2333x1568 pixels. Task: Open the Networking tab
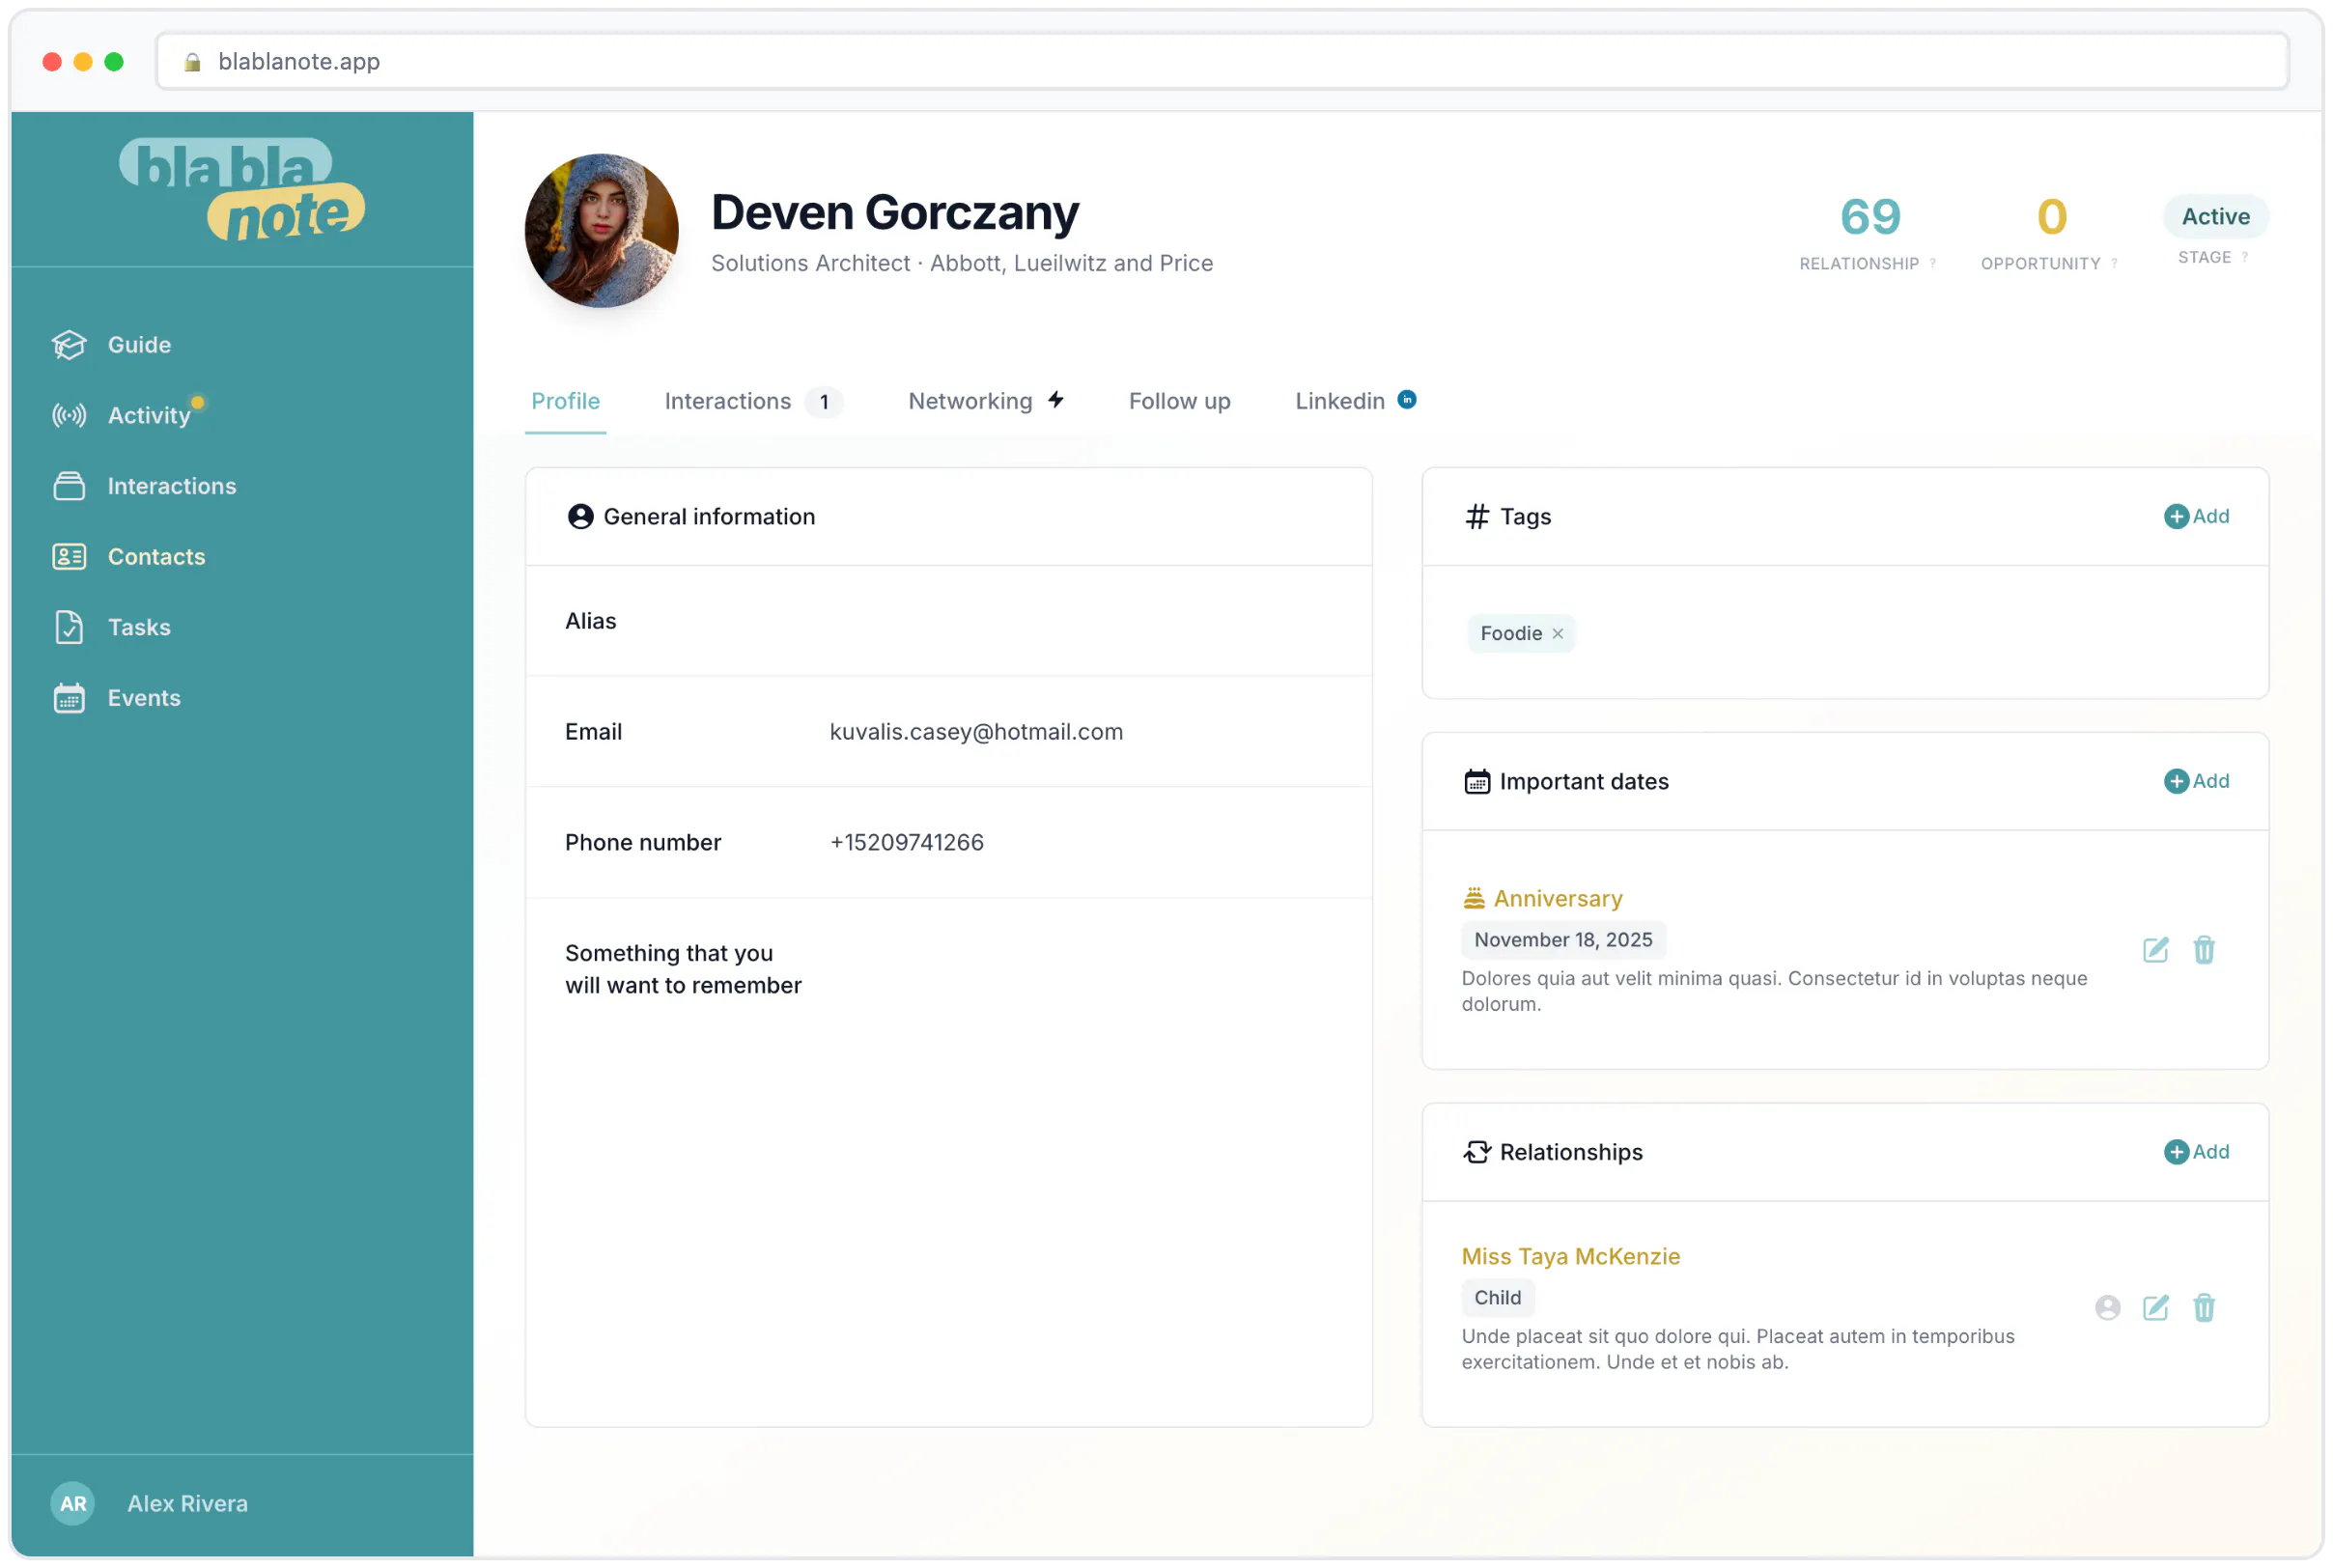tap(986, 401)
